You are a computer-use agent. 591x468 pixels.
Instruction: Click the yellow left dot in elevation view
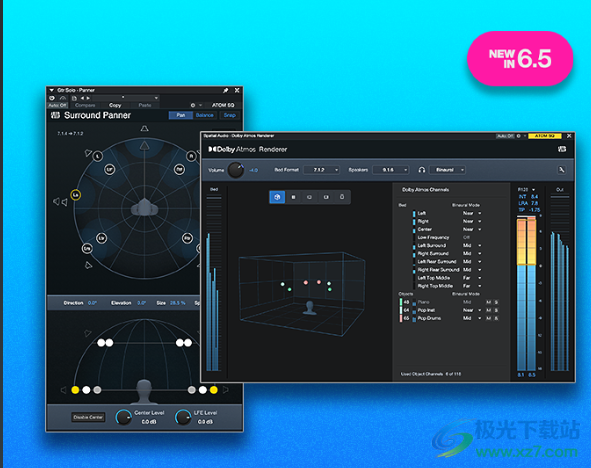(x=75, y=390)
